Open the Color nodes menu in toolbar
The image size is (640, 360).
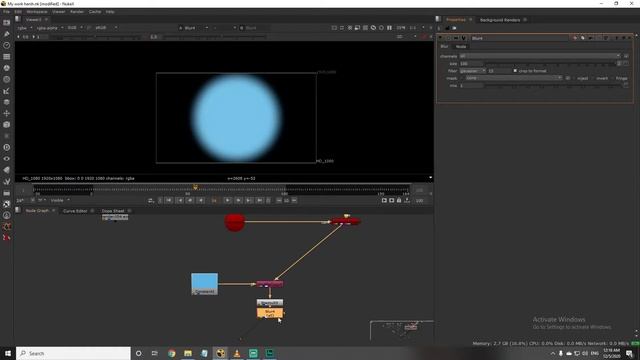pos(7,68)
